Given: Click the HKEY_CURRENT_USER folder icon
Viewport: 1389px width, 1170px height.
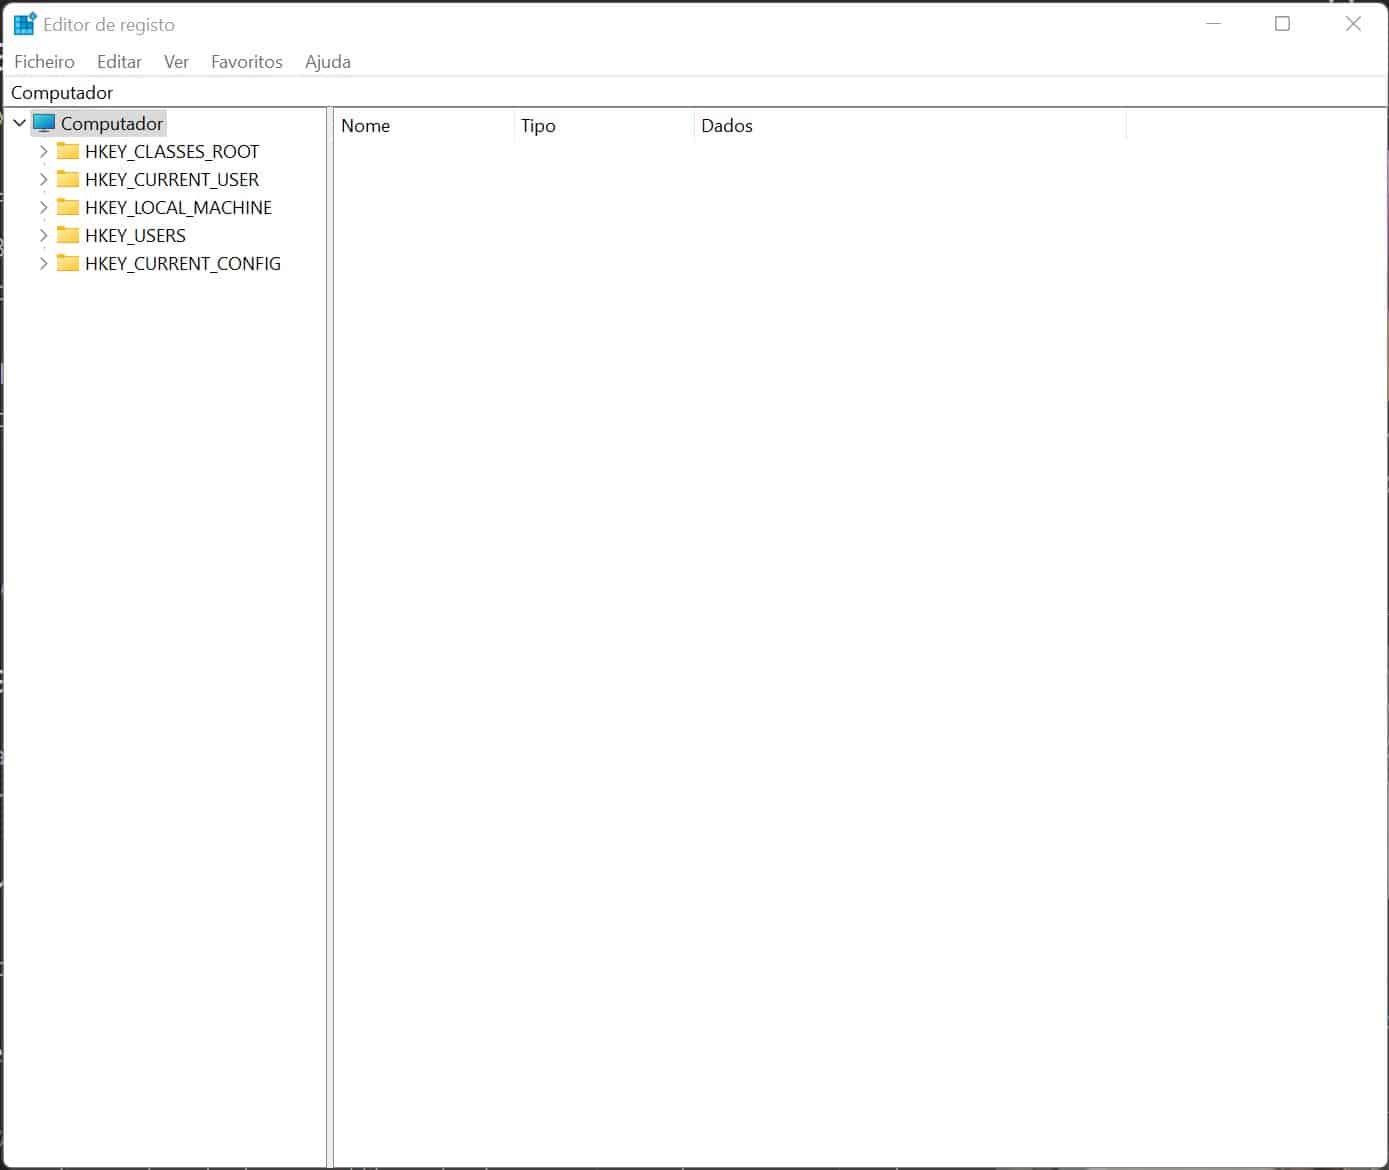Looking at the screenshot, I should click(x=68, y=179).
